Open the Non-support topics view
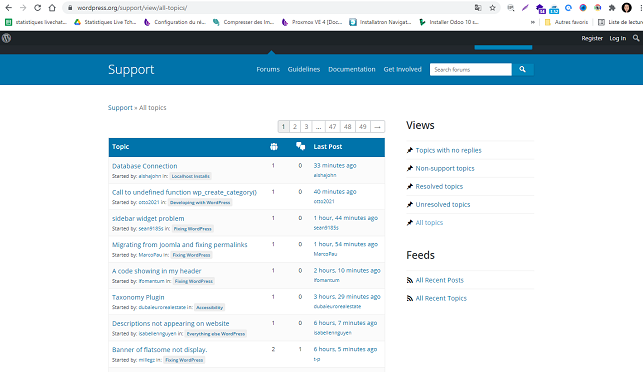The height and width of the screenshot is (372, 643). pos(445,169)
